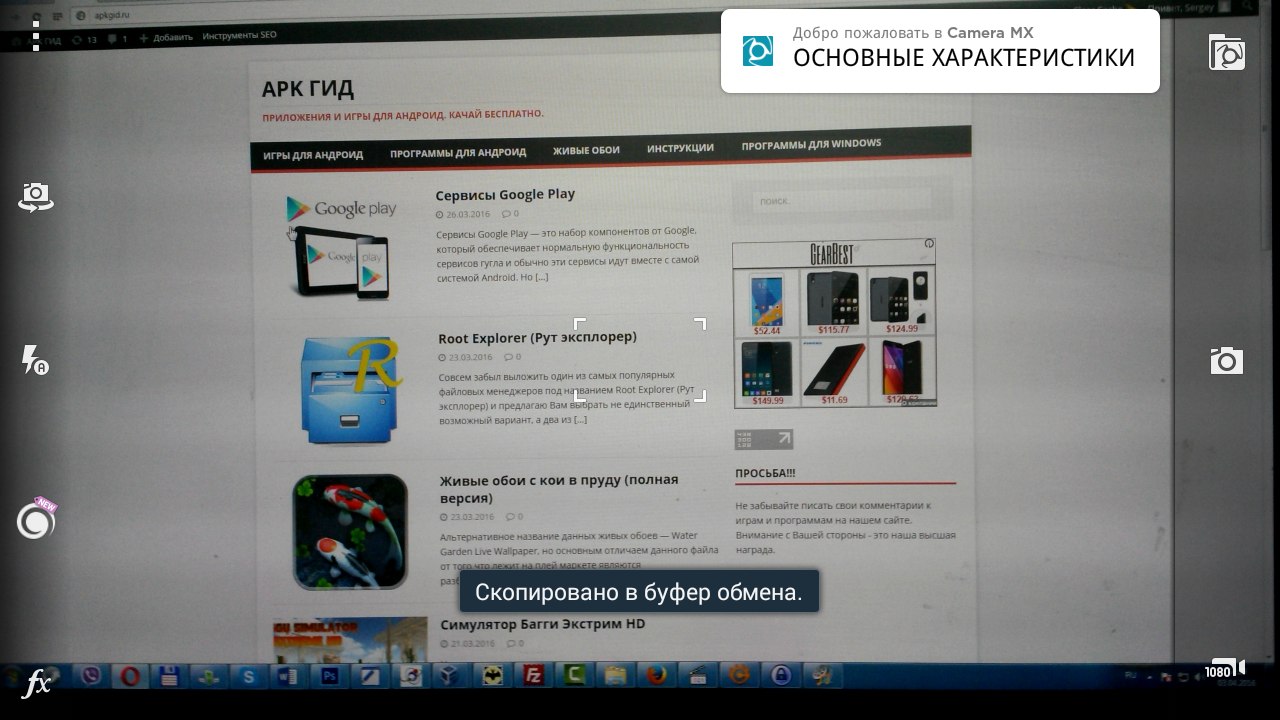
Task: Tap the 'Скопировано в буфер обмена' toast
Action: pyautogui.click(x=639, y=592)
